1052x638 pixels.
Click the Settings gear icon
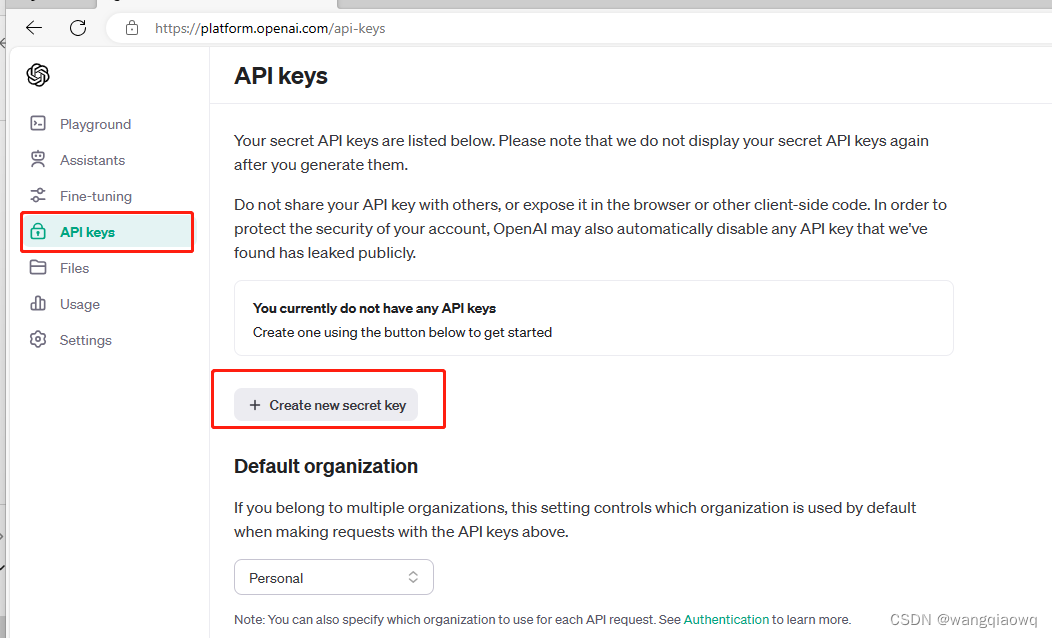tap(38, 339)
